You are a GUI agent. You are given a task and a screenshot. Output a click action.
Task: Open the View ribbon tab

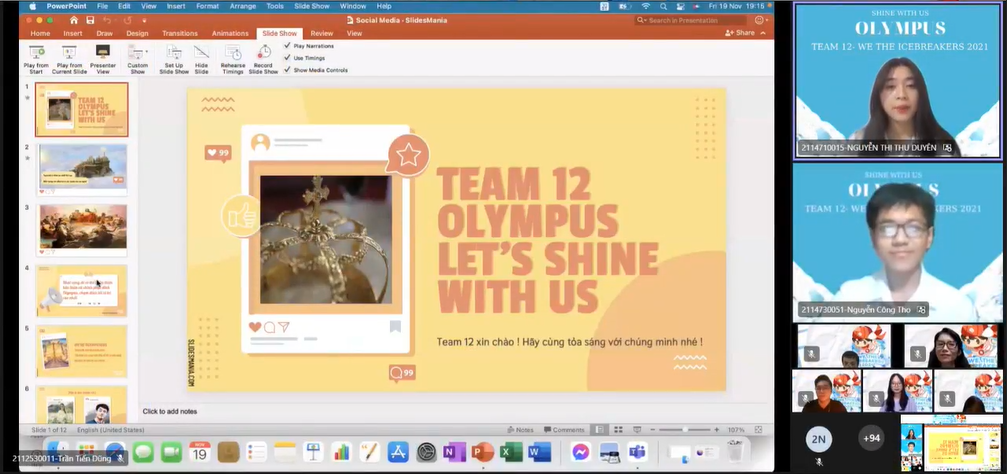354,33
